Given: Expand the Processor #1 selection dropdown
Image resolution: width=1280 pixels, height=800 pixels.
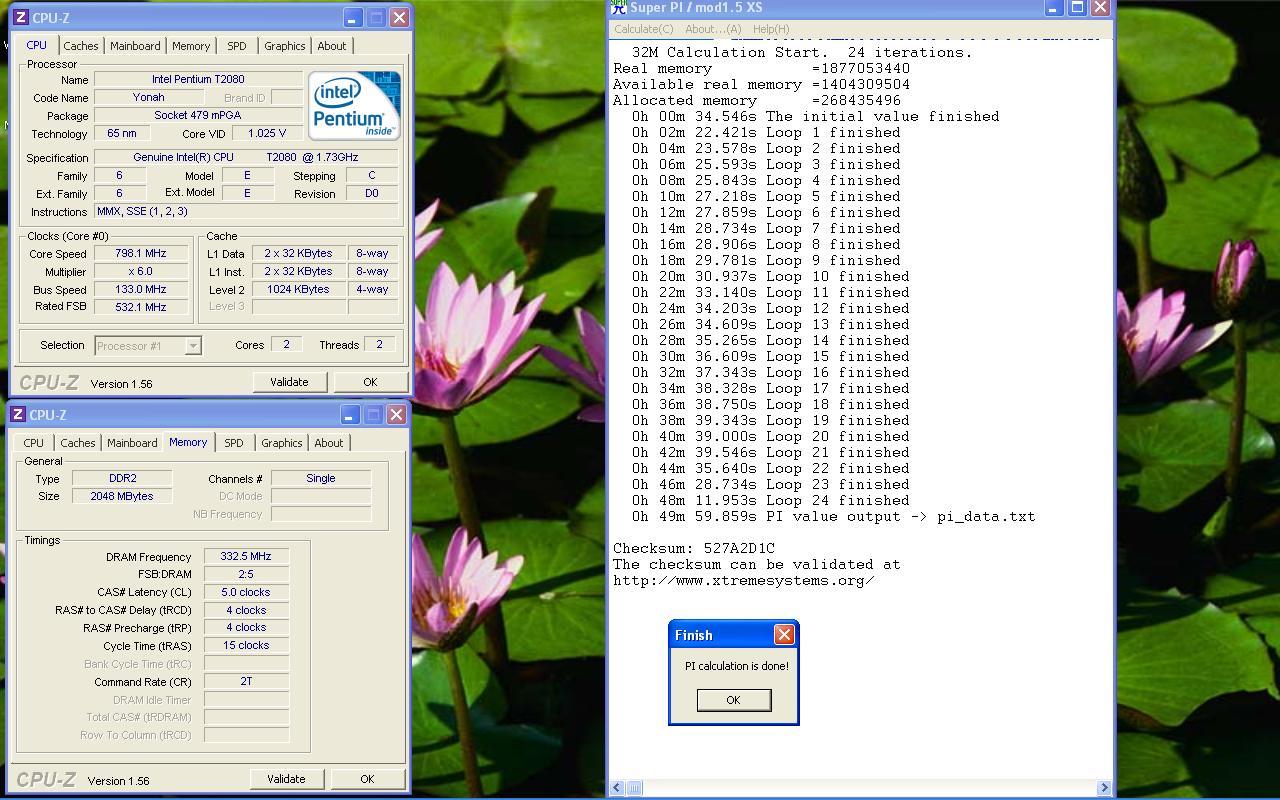Looking at the screenshot, I should [x=193, y=346].
